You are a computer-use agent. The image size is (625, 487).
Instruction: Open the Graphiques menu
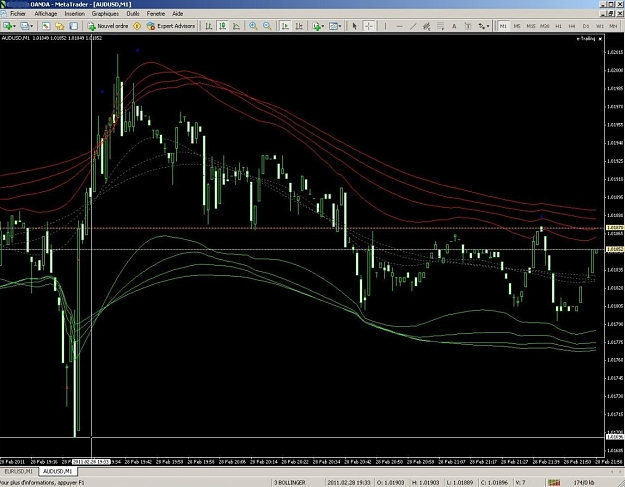click(x=105, y=14)
